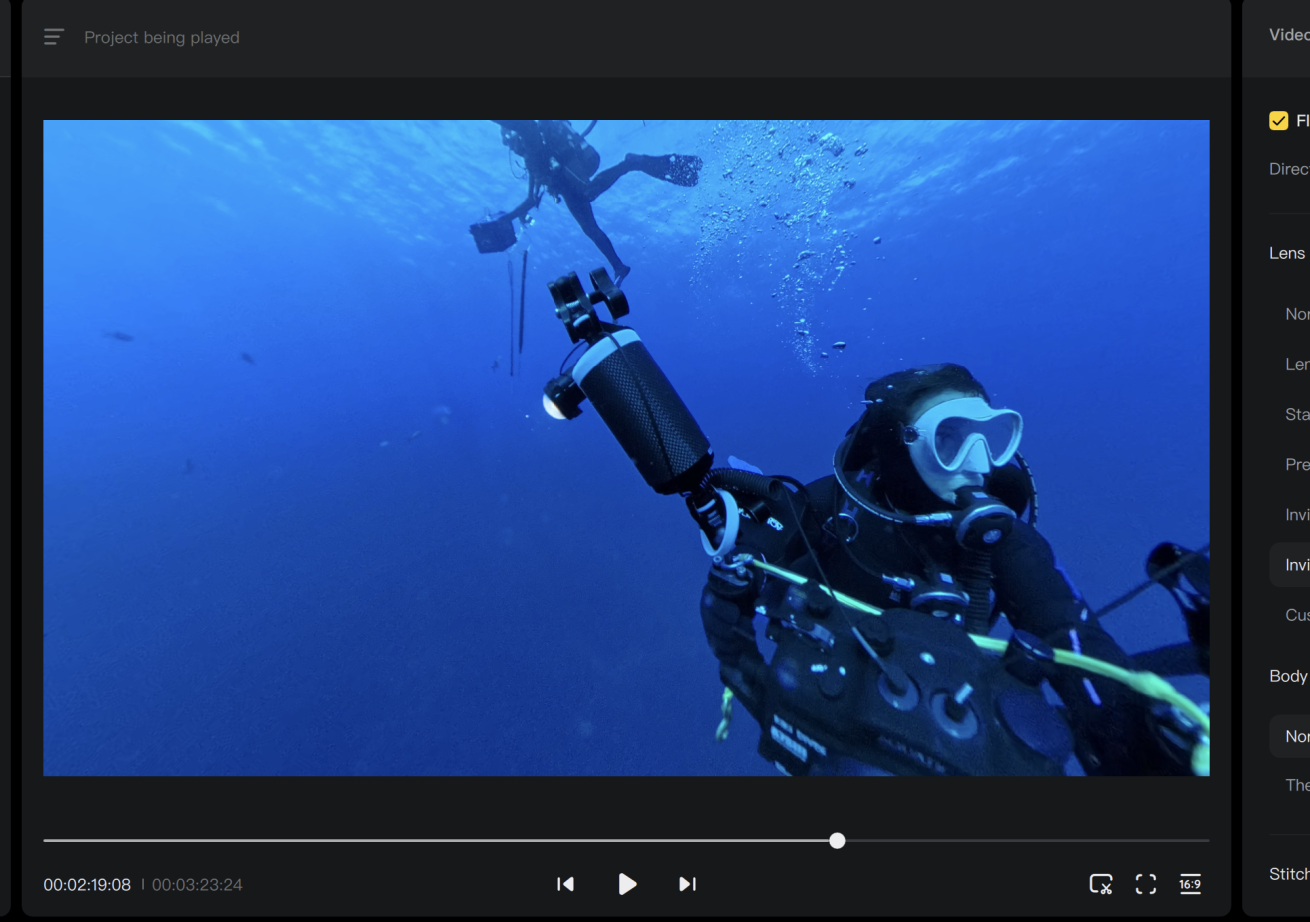Open the project list menu icon
This screenshot has width=1310, height=922.
point(54,37)
